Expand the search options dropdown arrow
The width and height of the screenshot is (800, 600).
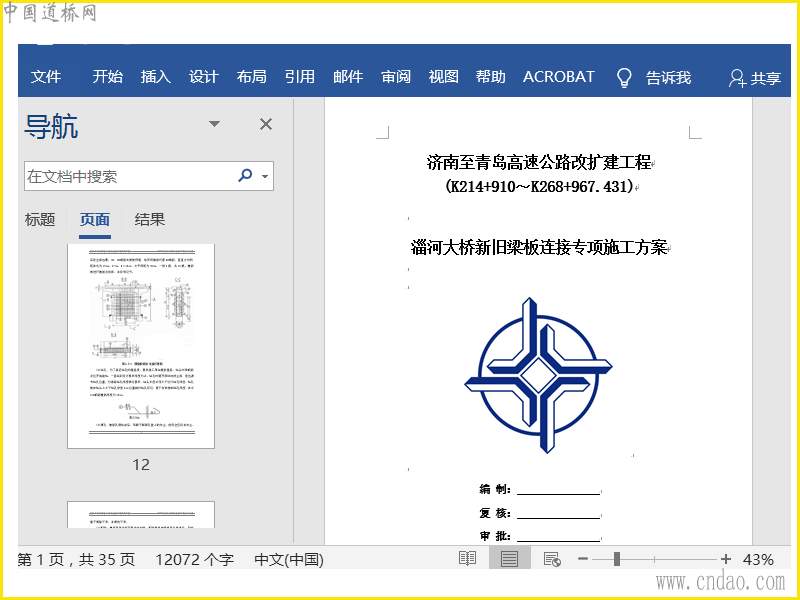265,177
